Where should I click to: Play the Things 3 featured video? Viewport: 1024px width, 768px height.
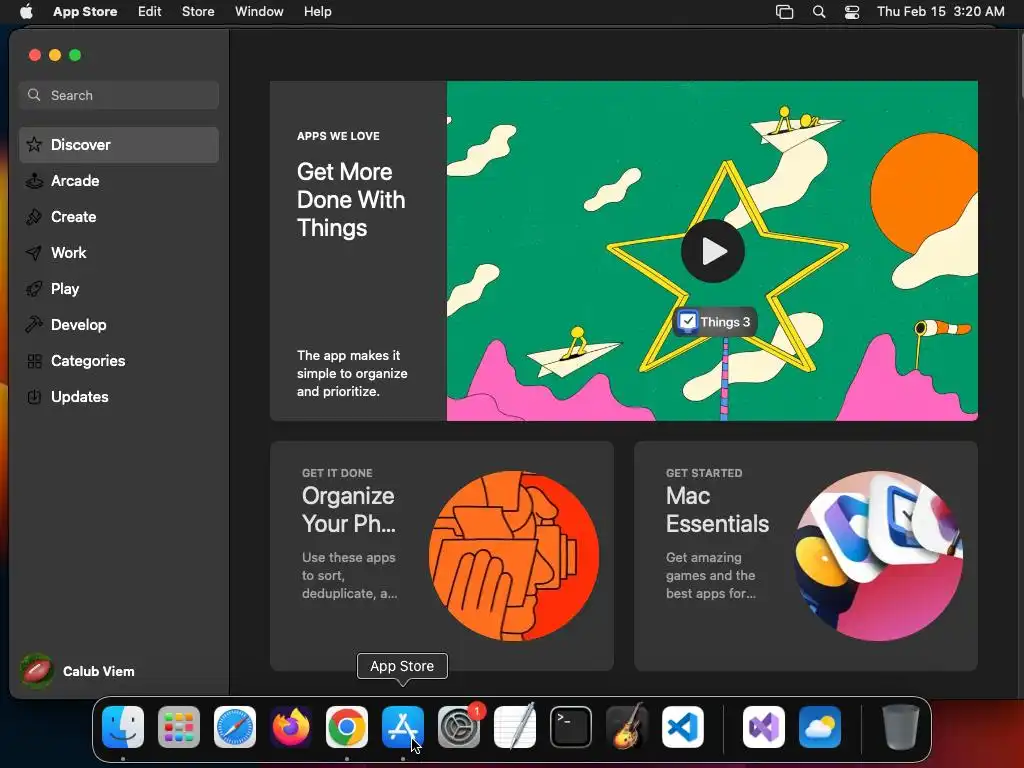click(712, 251)
